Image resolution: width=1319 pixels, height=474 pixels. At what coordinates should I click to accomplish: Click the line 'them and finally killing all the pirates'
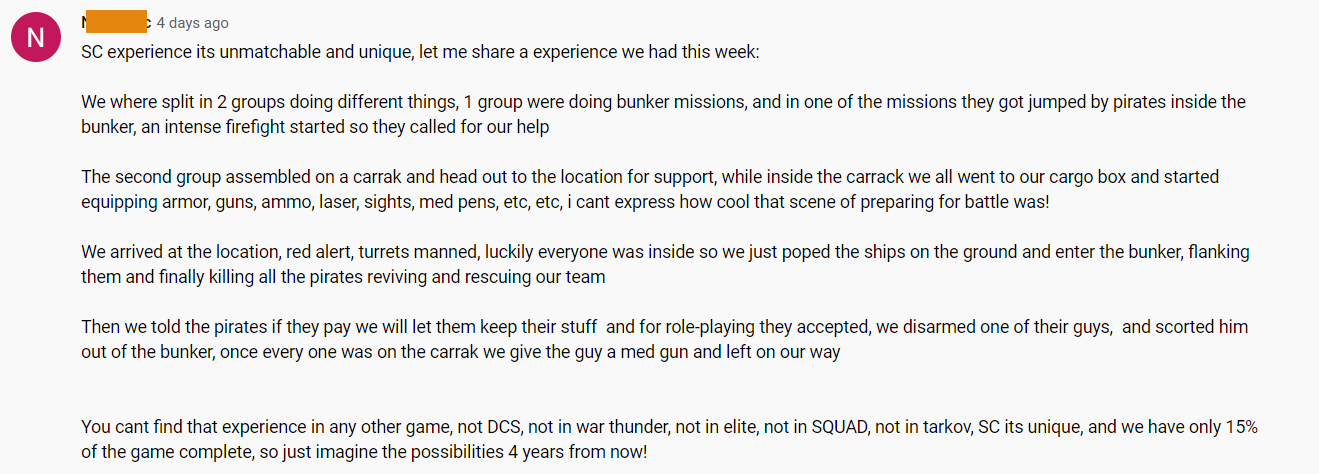tap(343, 277)
